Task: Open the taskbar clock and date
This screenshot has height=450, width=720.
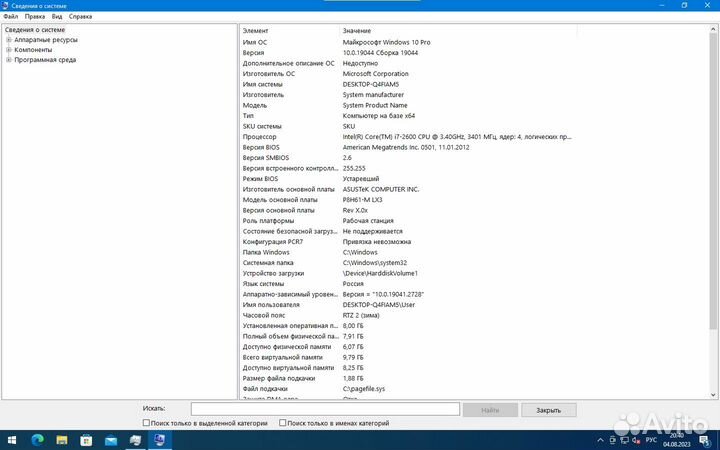Action: click(x=676, y=440)
